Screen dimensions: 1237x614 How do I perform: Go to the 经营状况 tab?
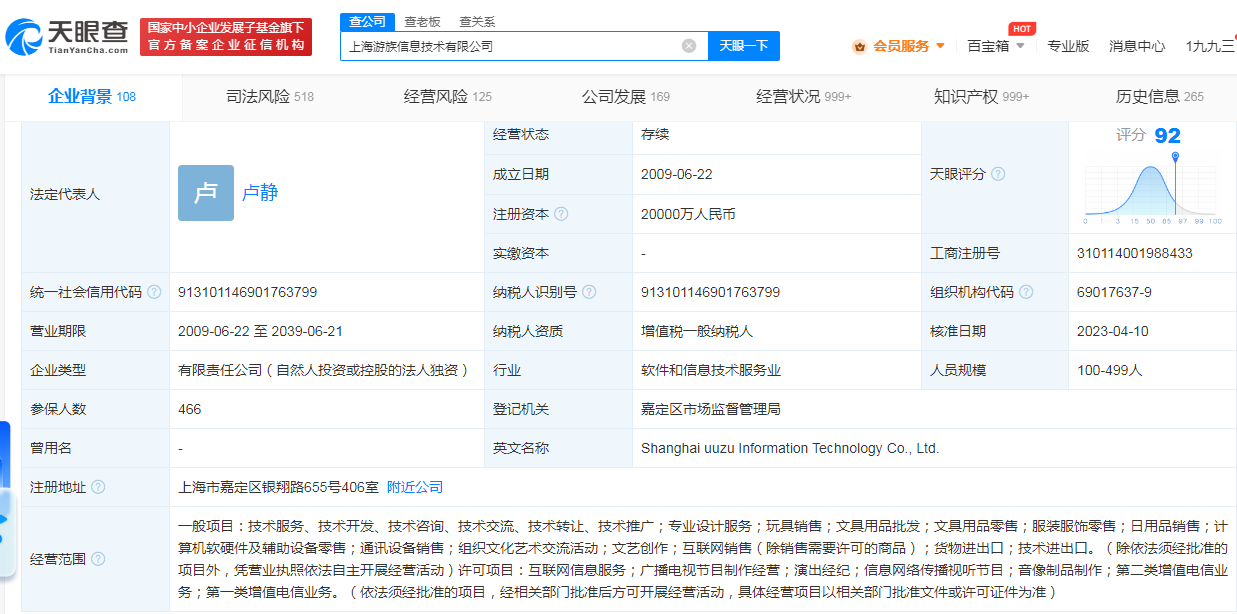click(804, 97)
